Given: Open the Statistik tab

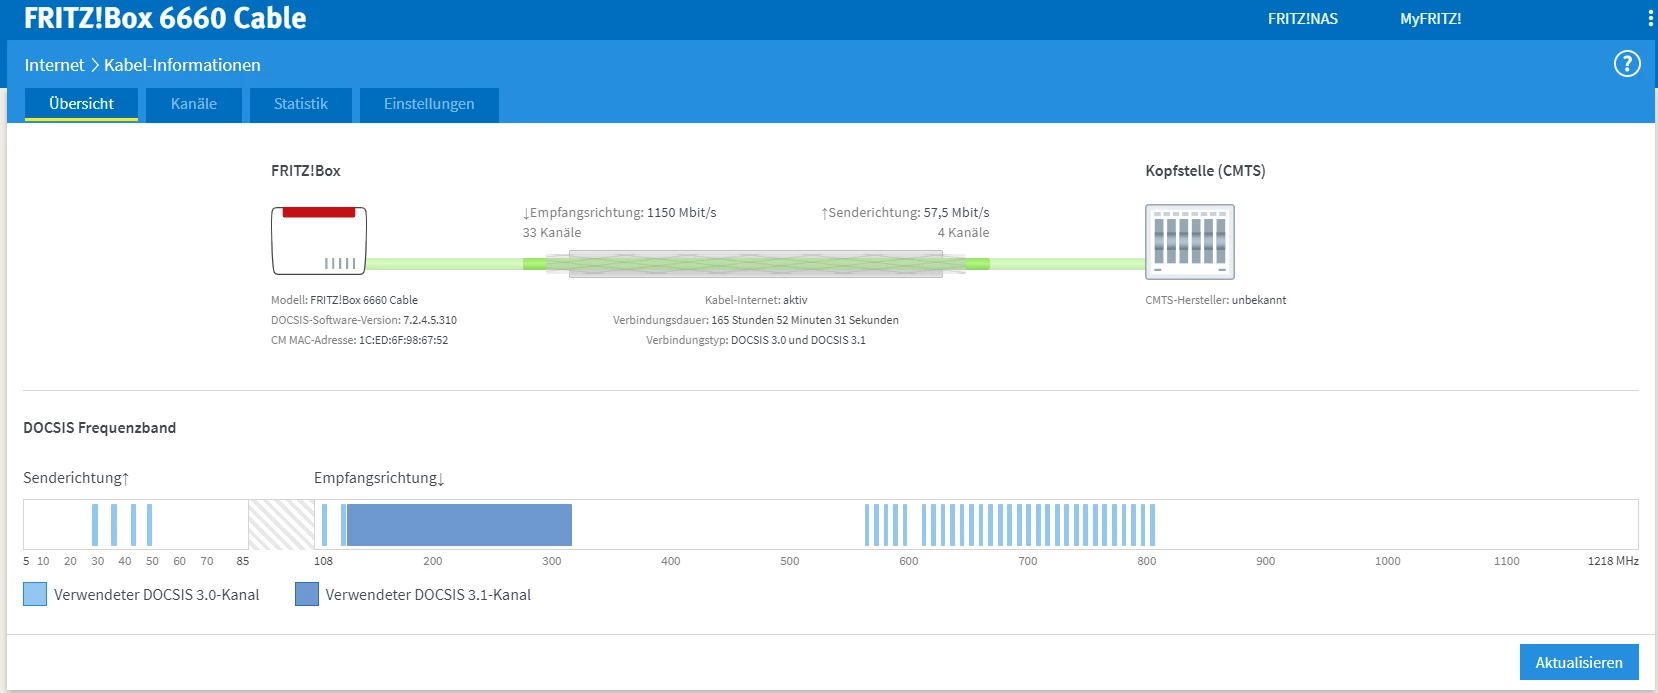Looking at the screenshot, I should click(x=301, y=104).
